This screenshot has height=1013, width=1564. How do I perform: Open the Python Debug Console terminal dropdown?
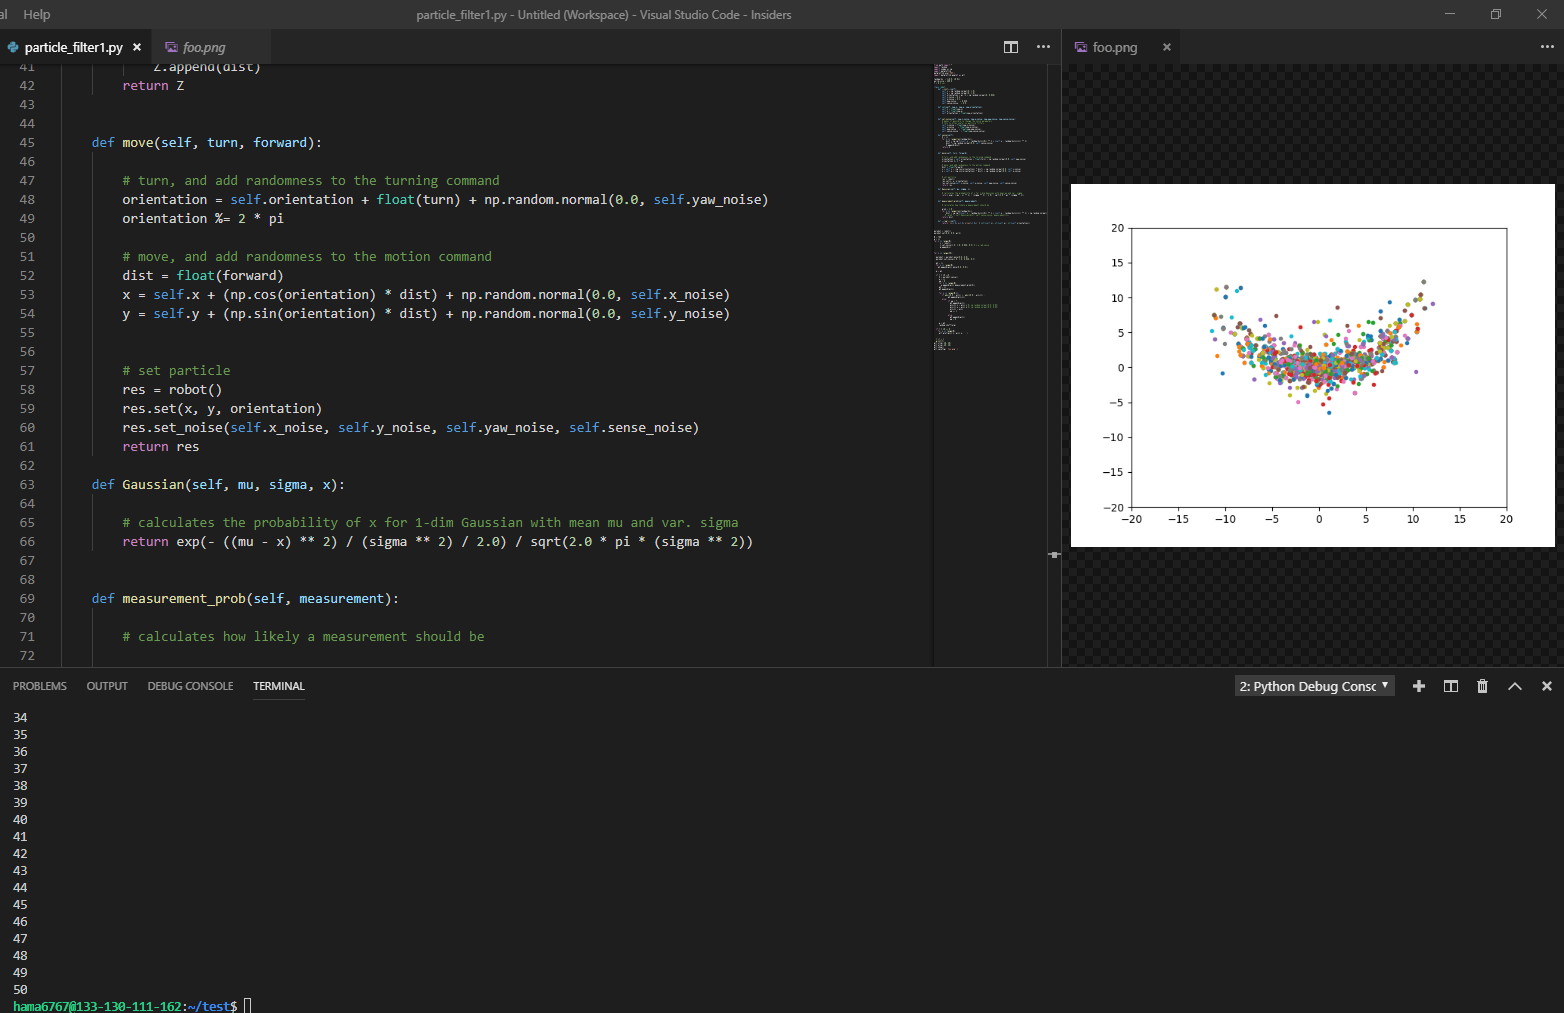(x=1314, y=686)
